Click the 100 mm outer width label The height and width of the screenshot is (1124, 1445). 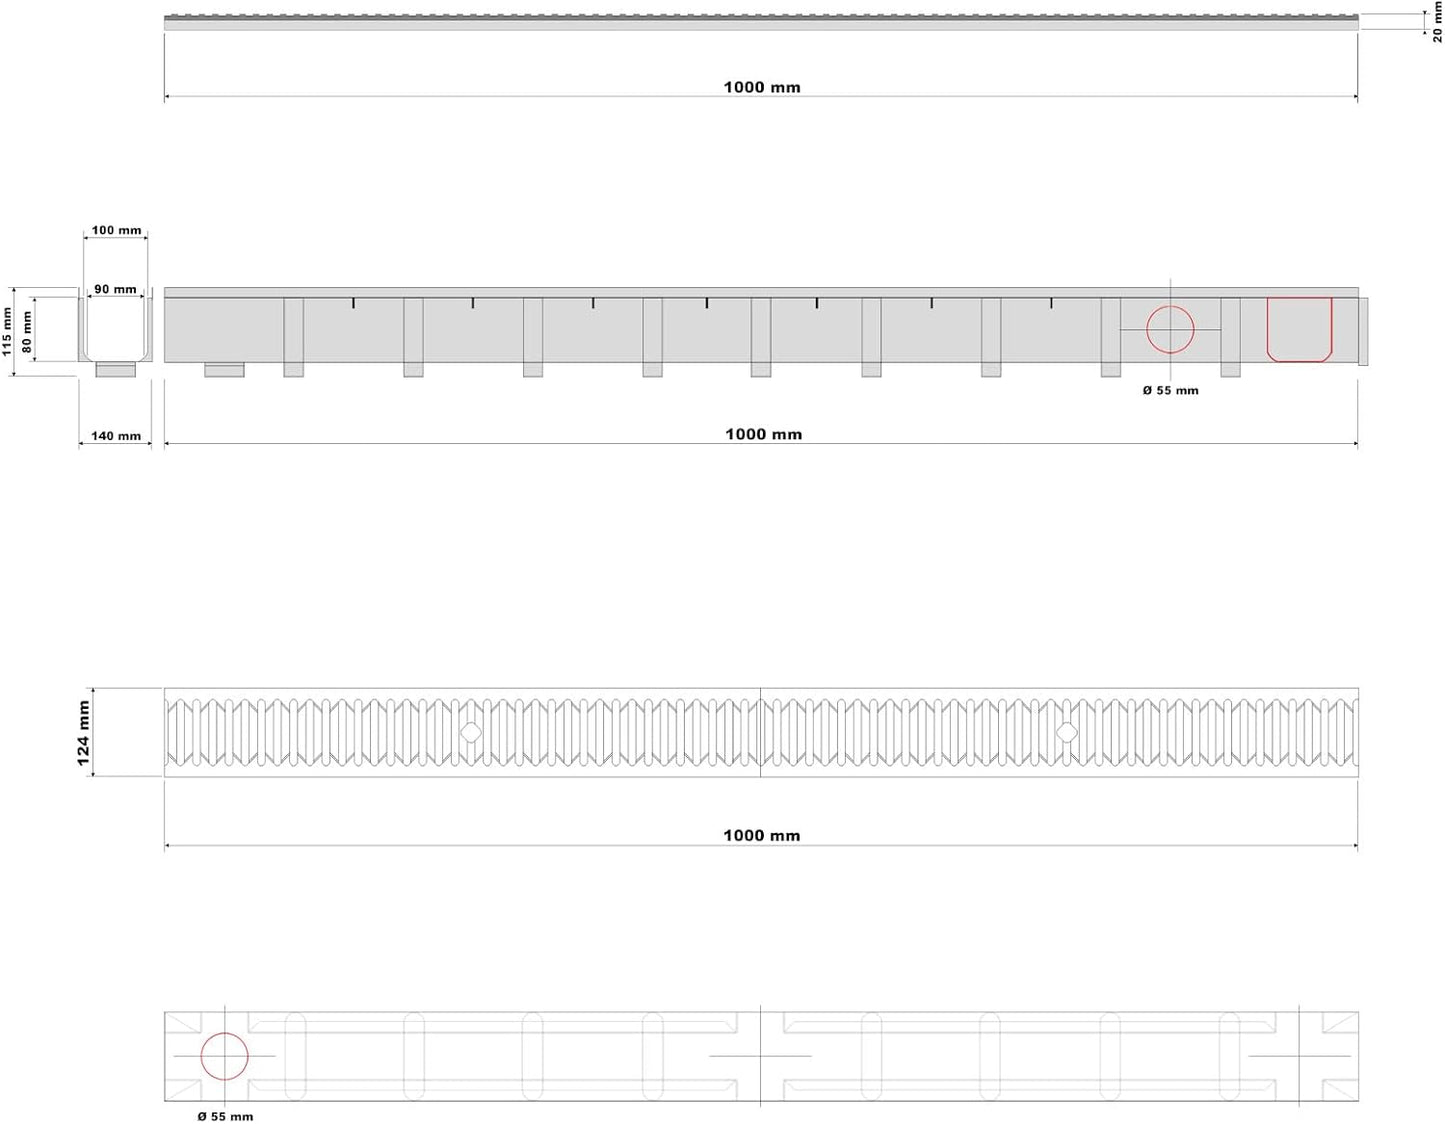[116, 230]
